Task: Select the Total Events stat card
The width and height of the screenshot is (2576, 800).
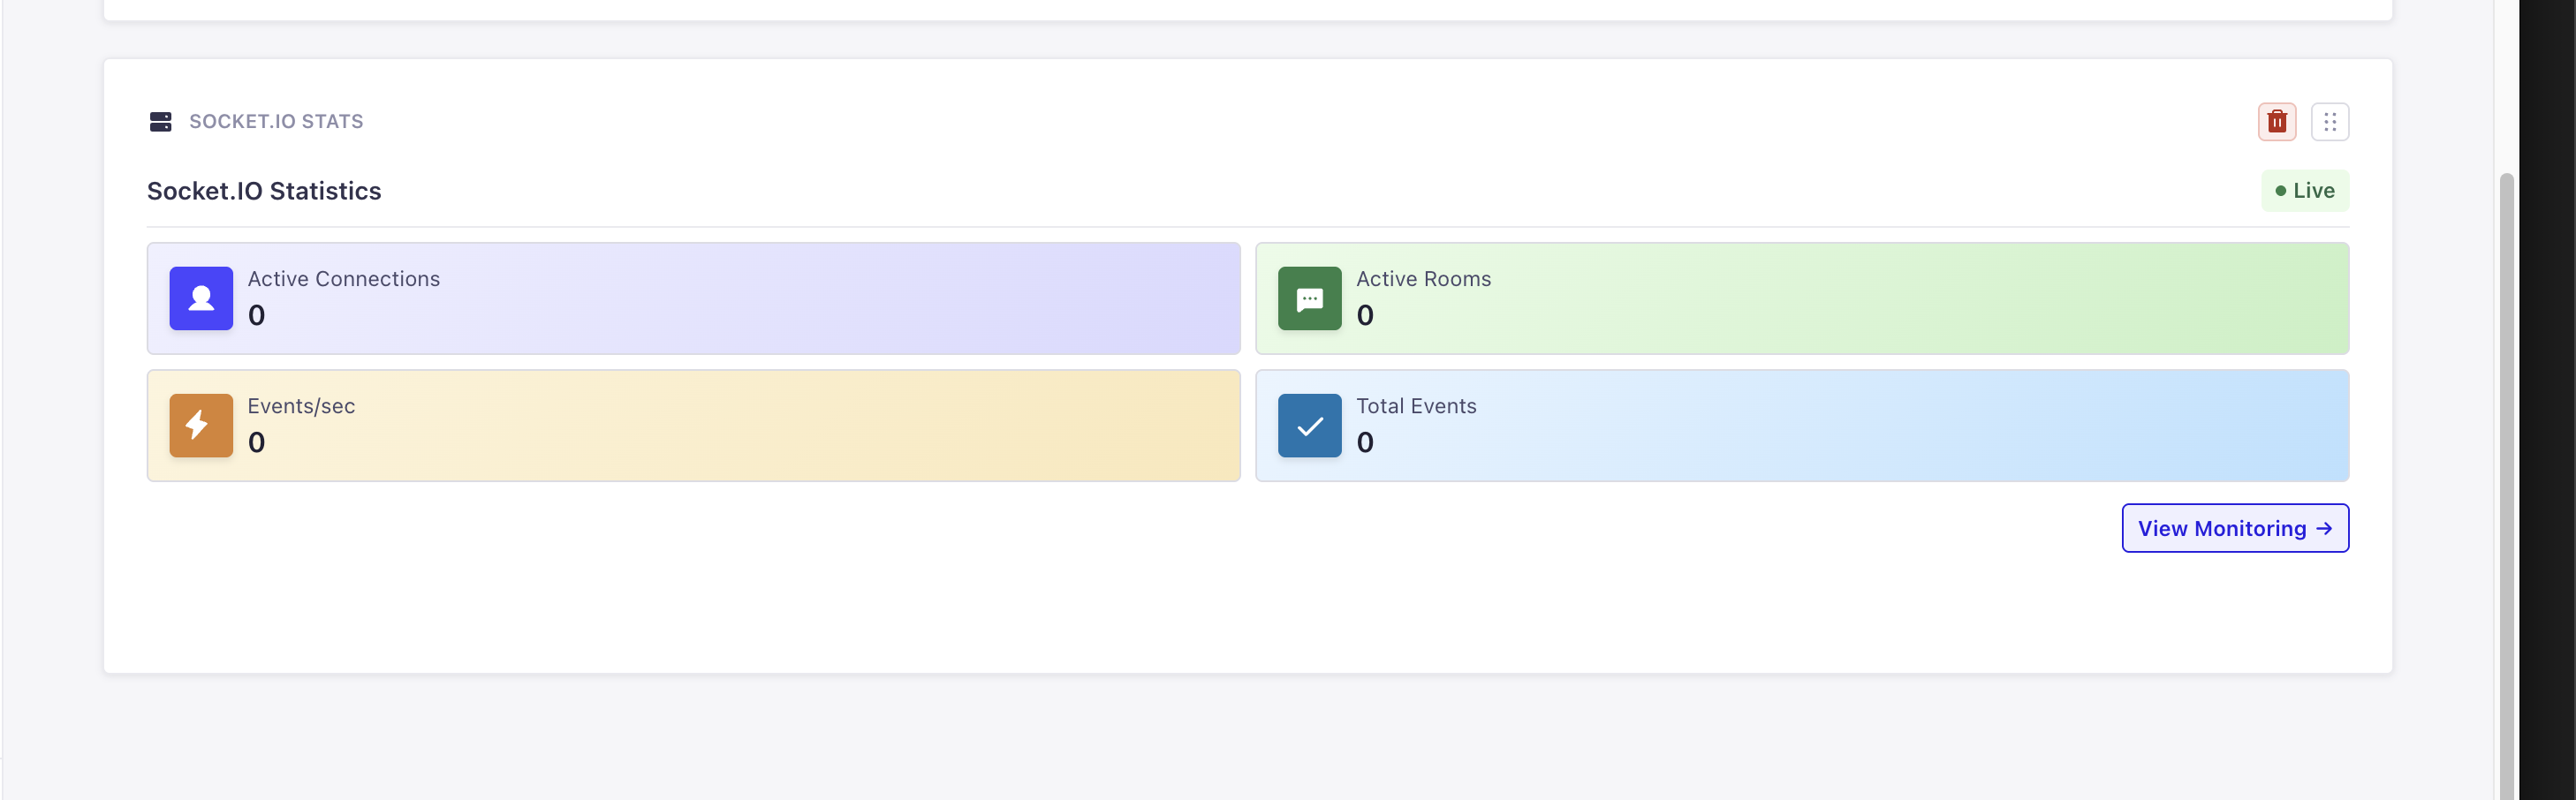Action: [1802, 425]
